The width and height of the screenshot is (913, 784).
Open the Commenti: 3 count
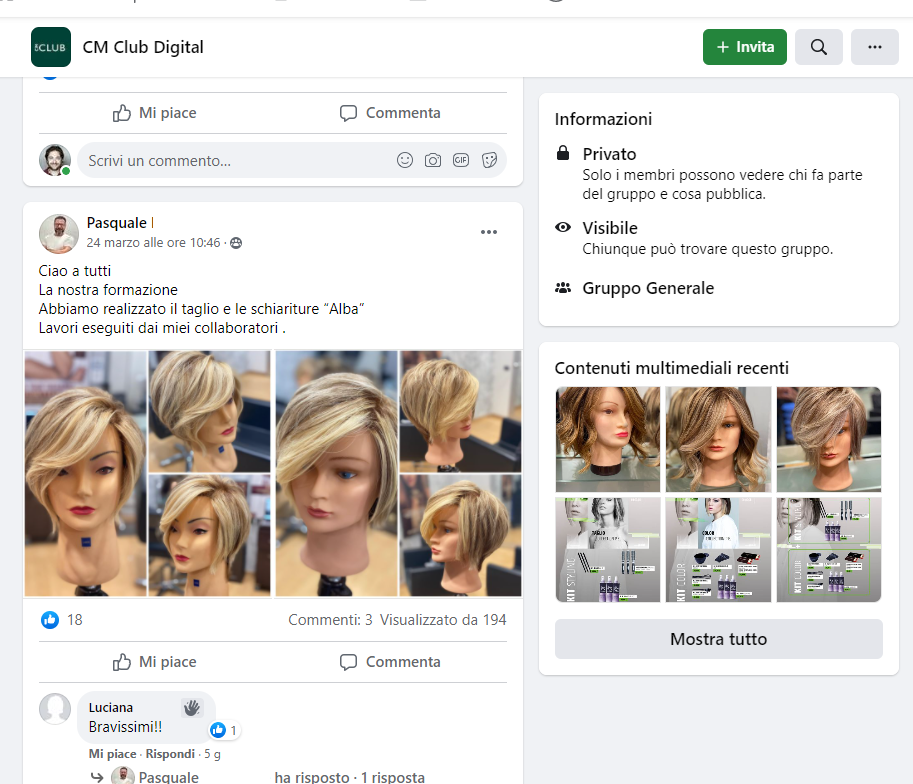coord(330,620)
